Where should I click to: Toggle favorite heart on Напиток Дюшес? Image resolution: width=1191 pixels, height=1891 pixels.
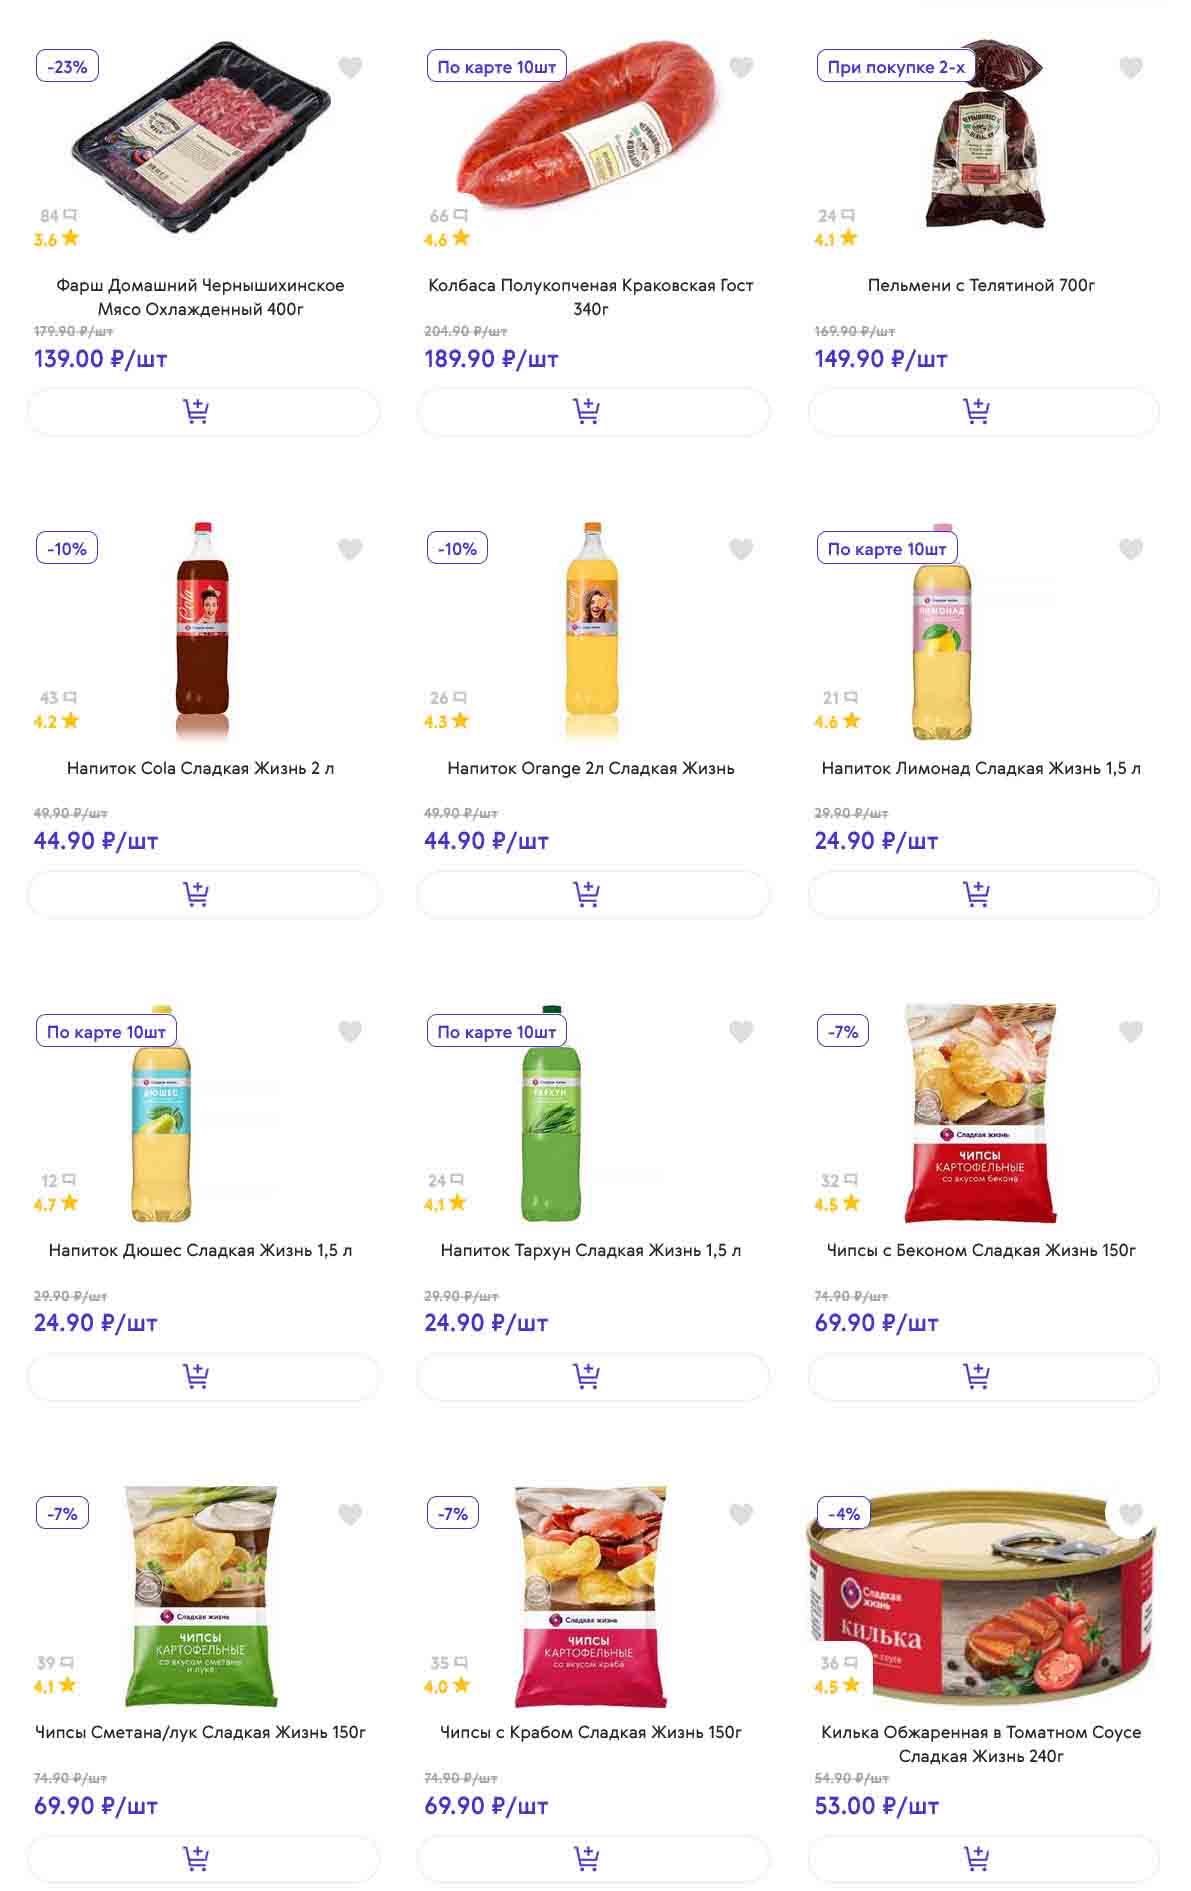click(350, 1031)
